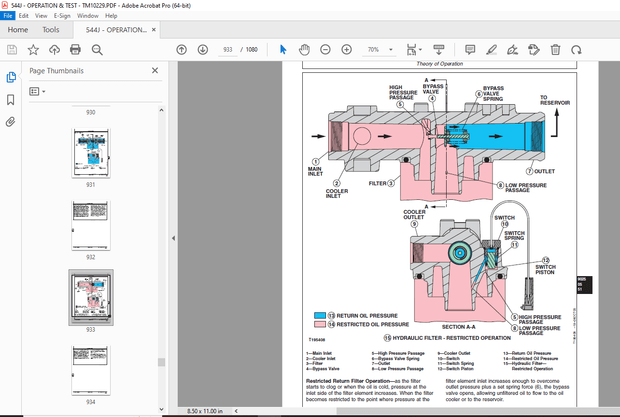Open the Help menu
Screen dimensions: 620x417
(x=111, y=16)
